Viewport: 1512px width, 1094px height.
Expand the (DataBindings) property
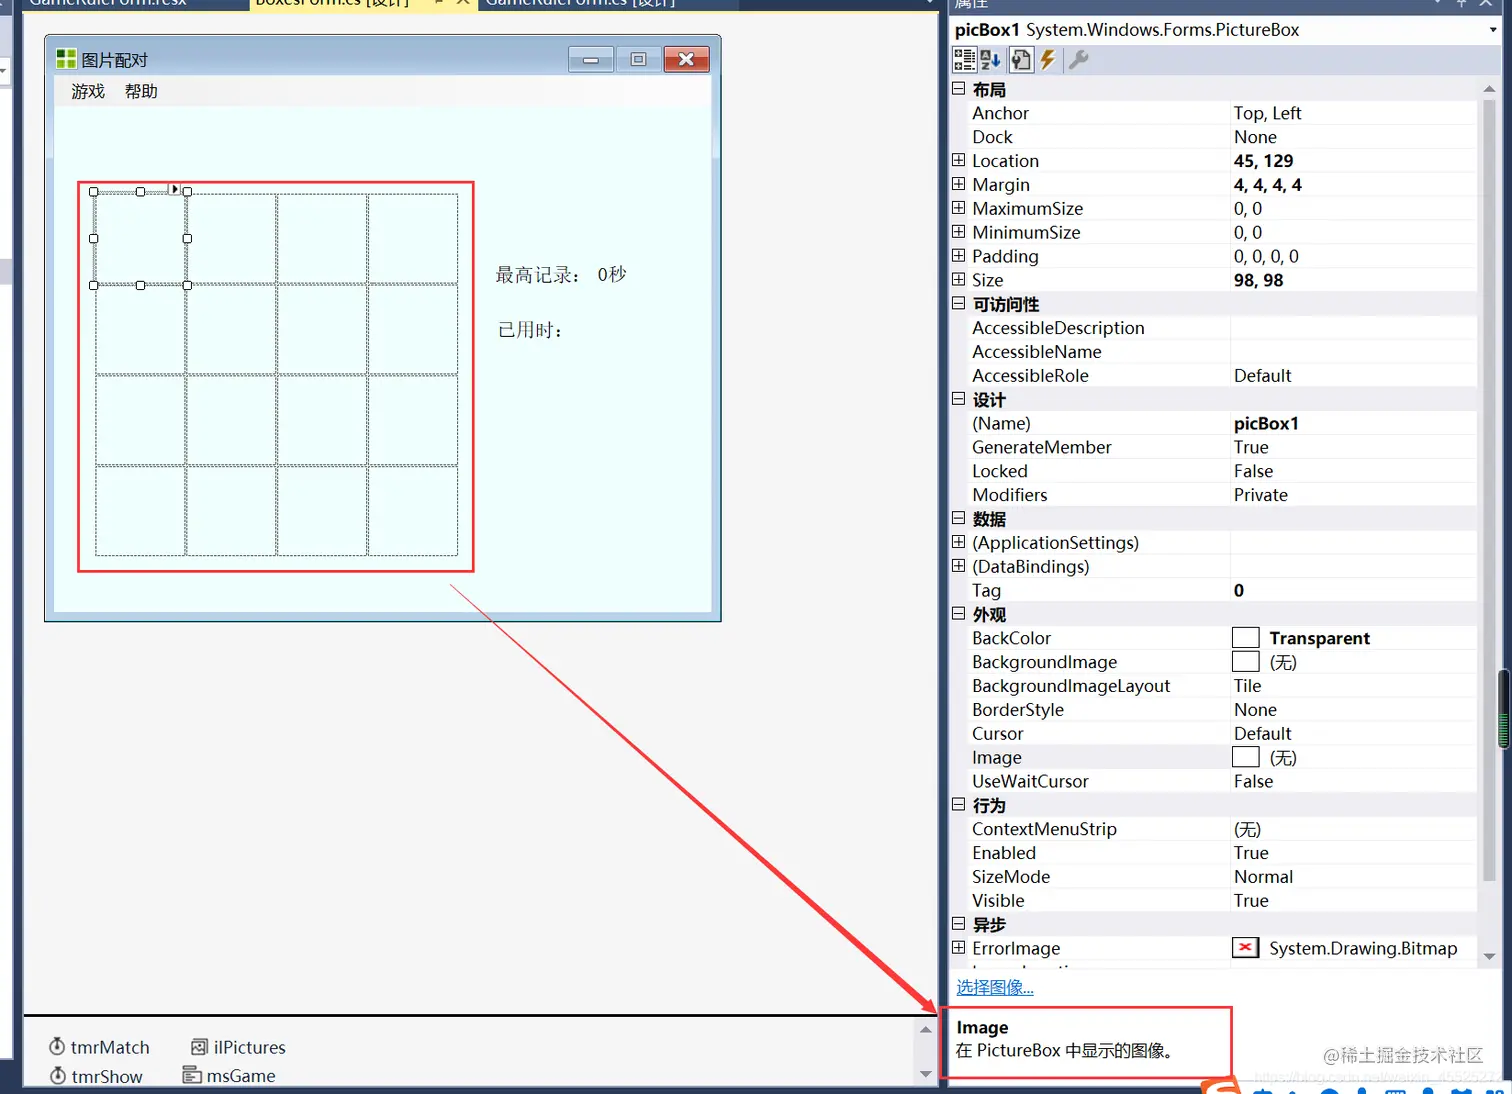[x=958, y=566]
